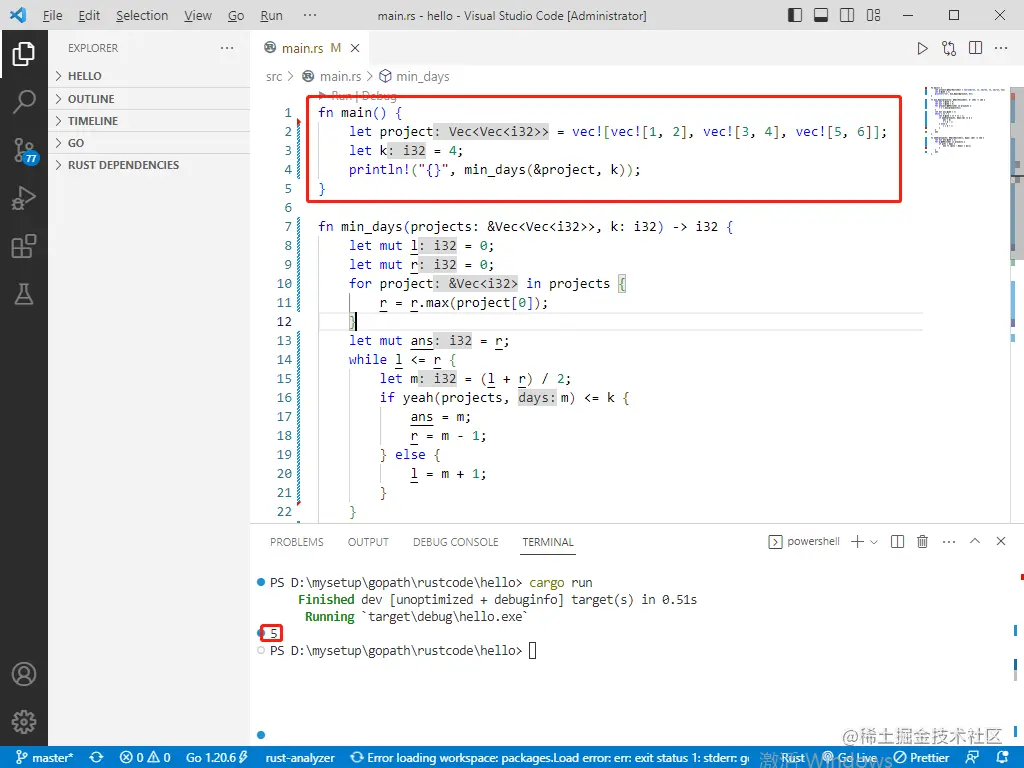Click the master branch status item
Viewport: 1024px width, 768px height.
coord(44,758)
